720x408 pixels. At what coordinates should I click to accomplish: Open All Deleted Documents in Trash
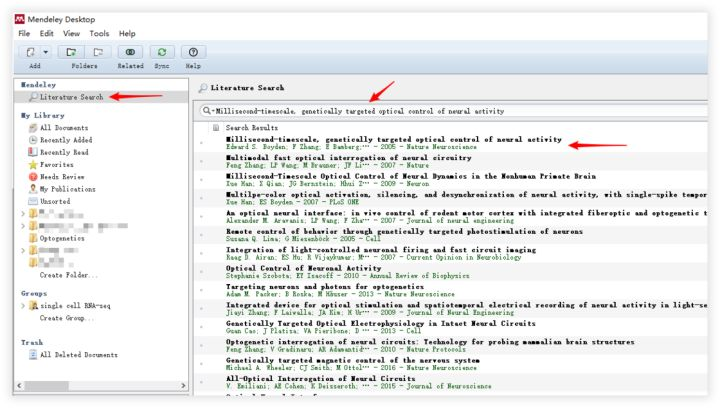pos(79,355)
